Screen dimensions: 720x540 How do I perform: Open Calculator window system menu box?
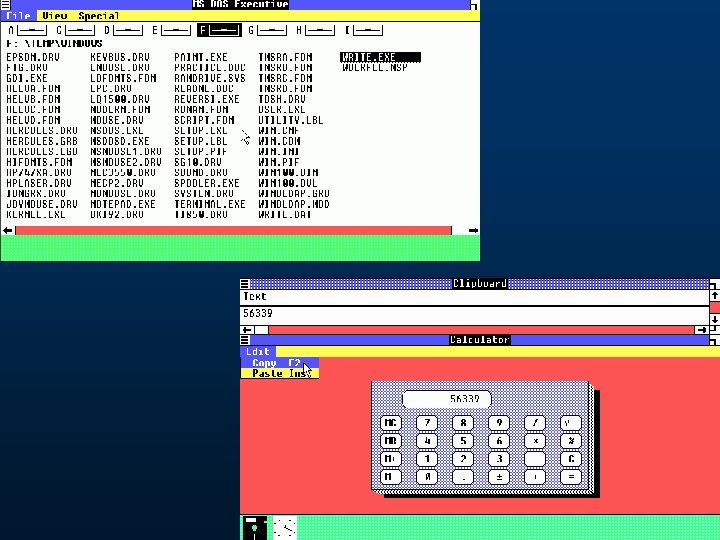click(245, 340)
